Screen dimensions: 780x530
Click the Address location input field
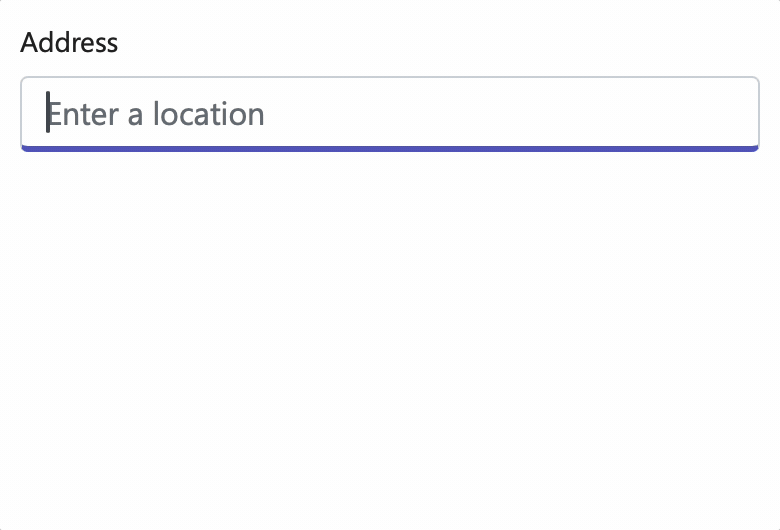(390, 114)
